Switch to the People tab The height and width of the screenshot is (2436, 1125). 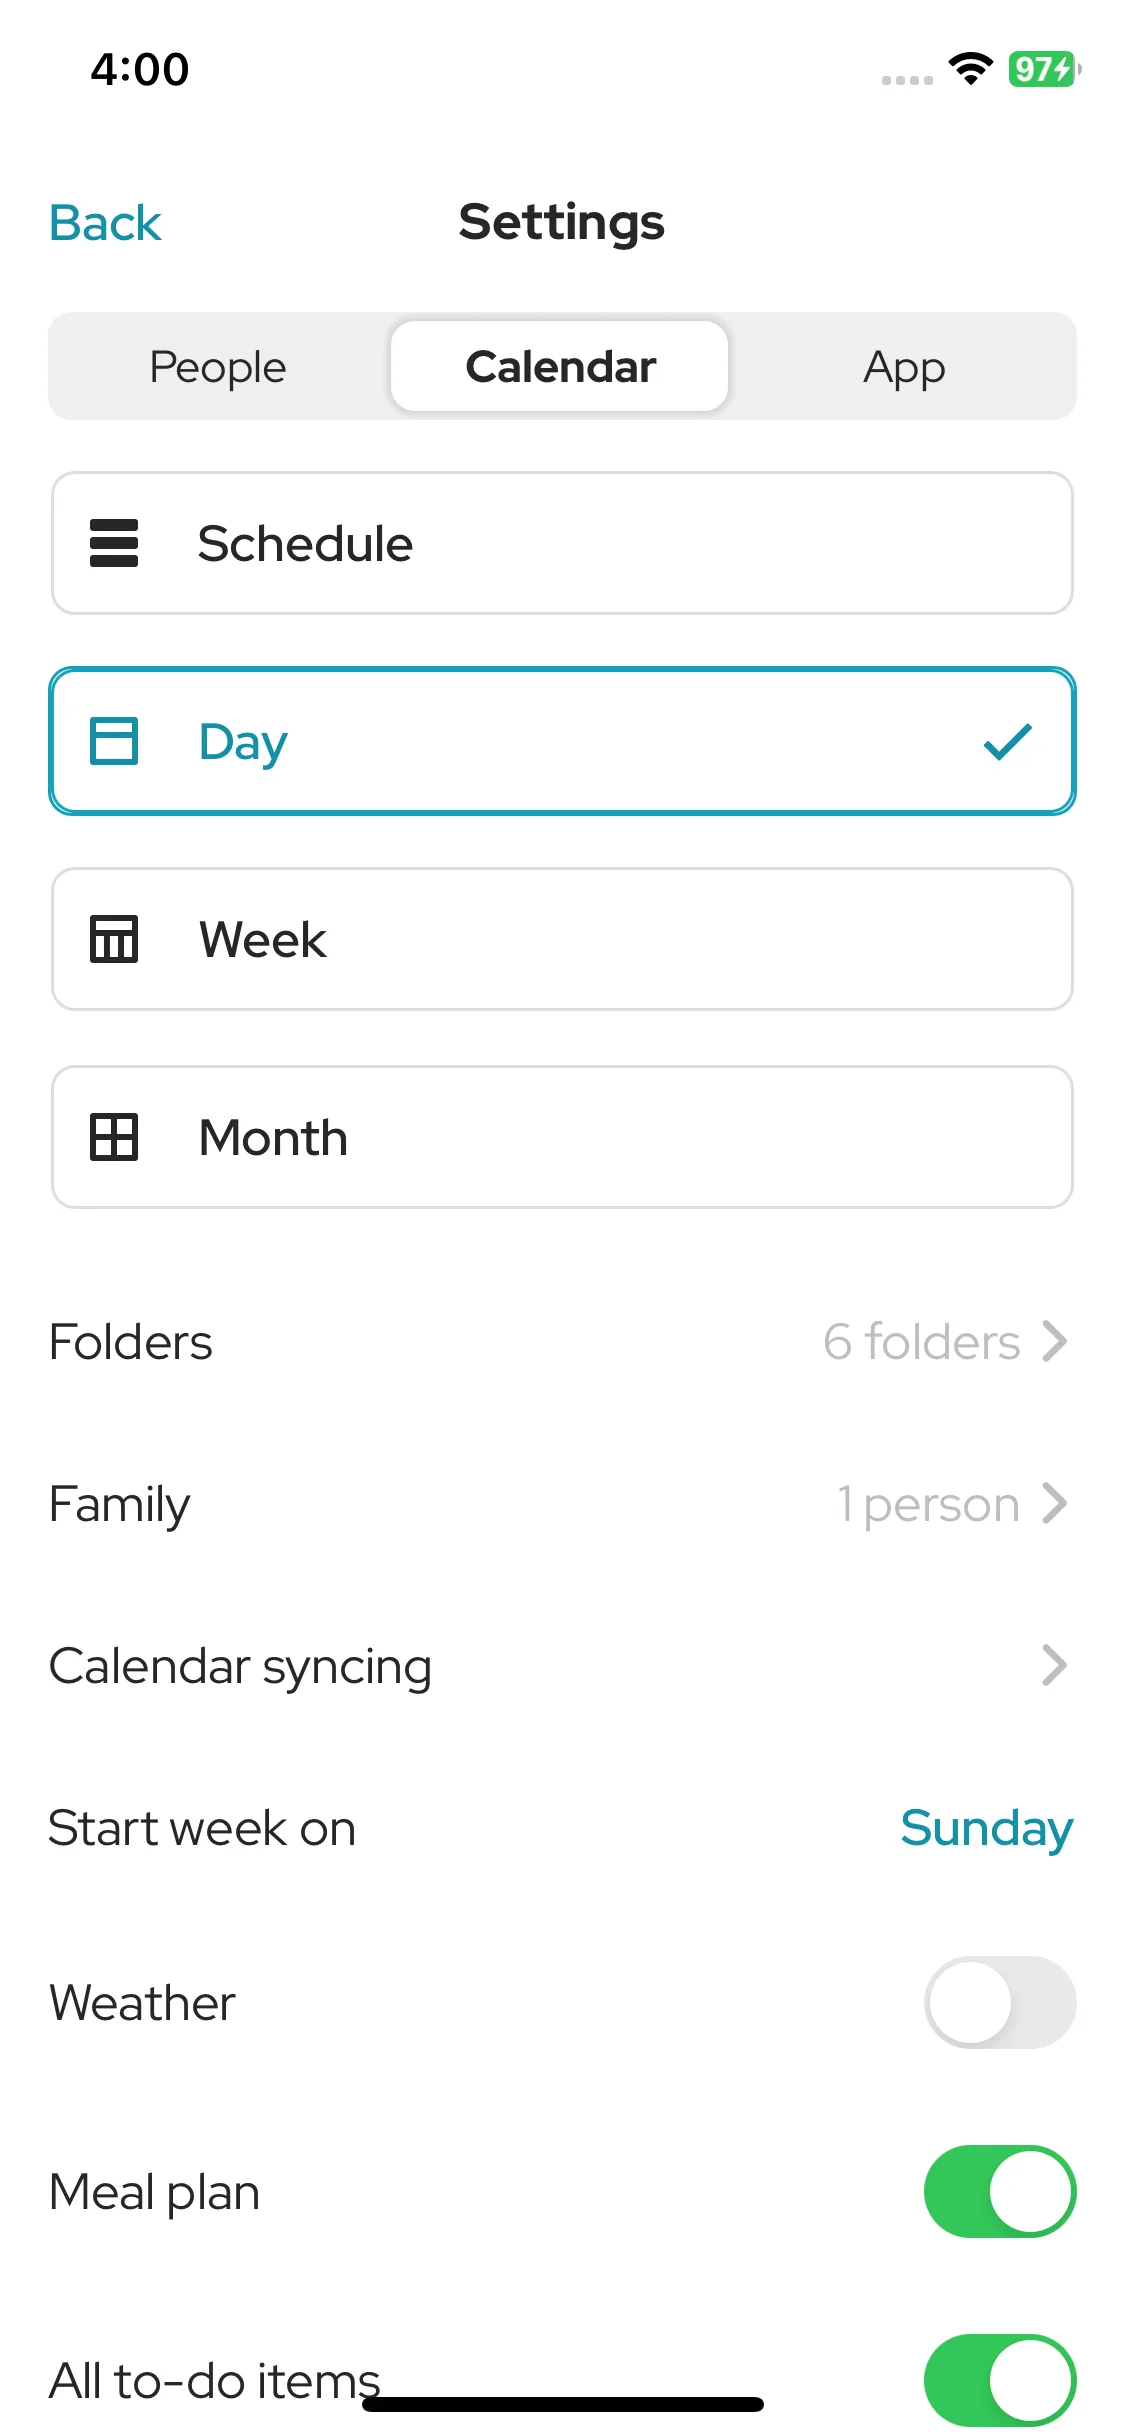pos(218,366)
